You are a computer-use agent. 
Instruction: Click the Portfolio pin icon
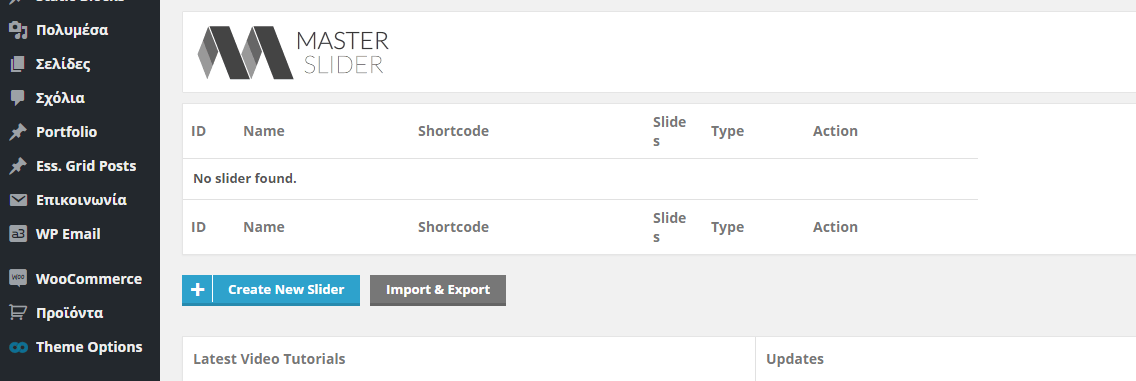tap(18, 132)
